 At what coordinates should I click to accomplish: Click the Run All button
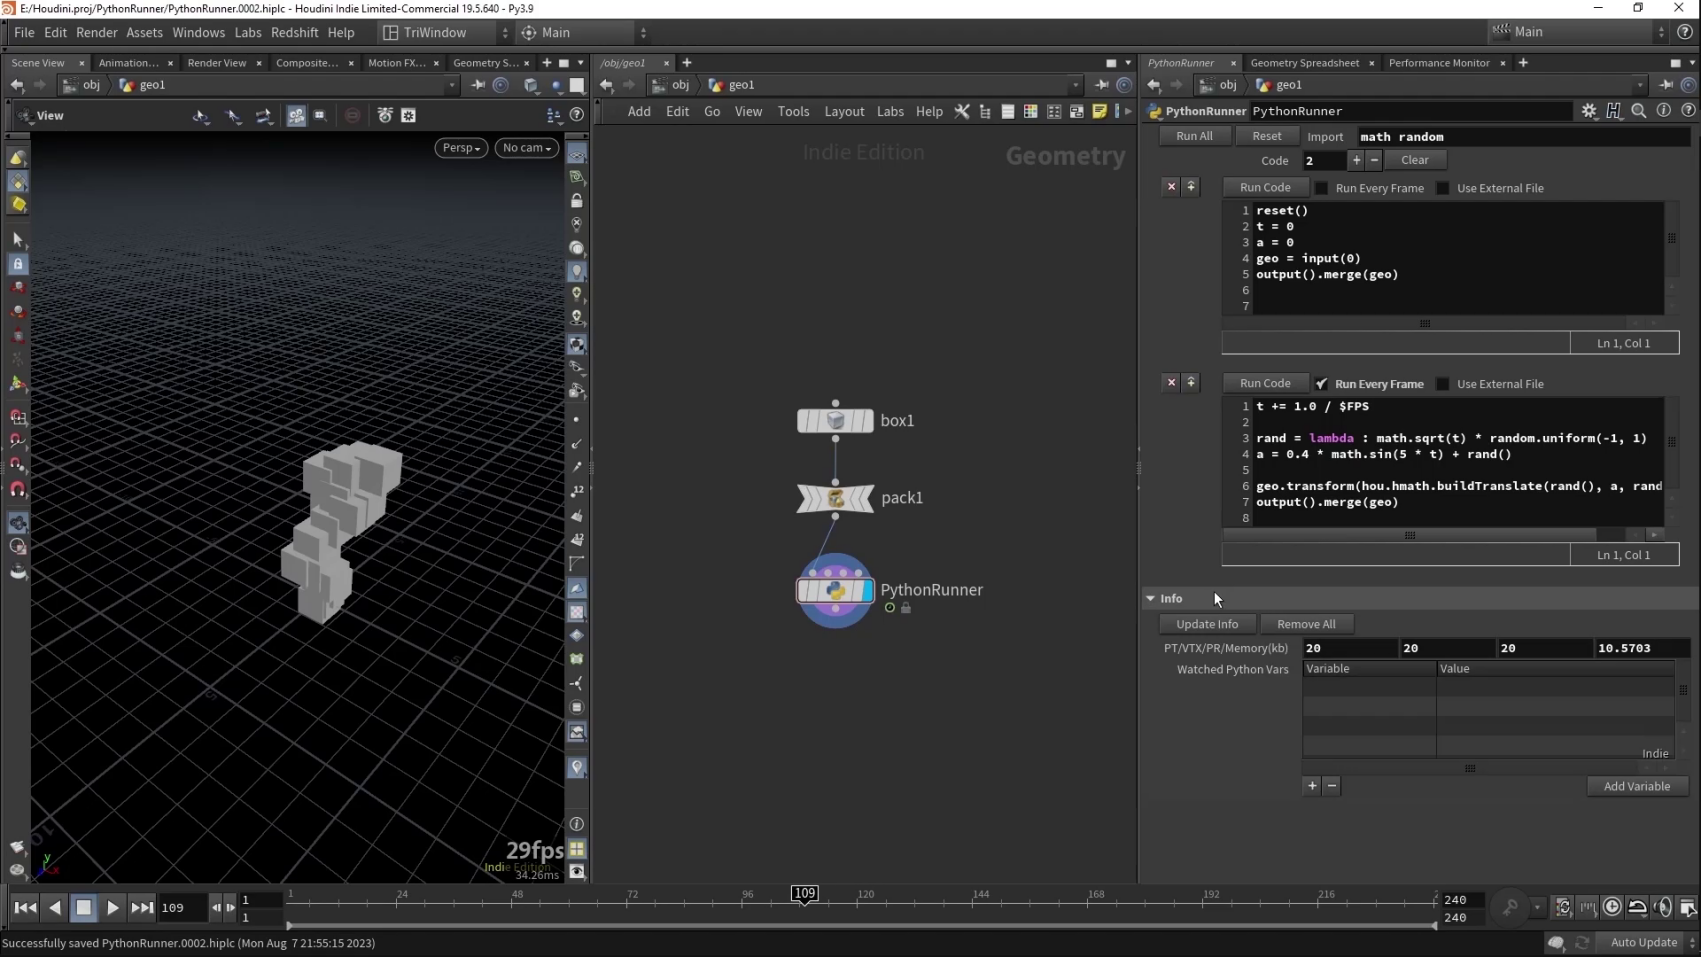click(1194, 136)
